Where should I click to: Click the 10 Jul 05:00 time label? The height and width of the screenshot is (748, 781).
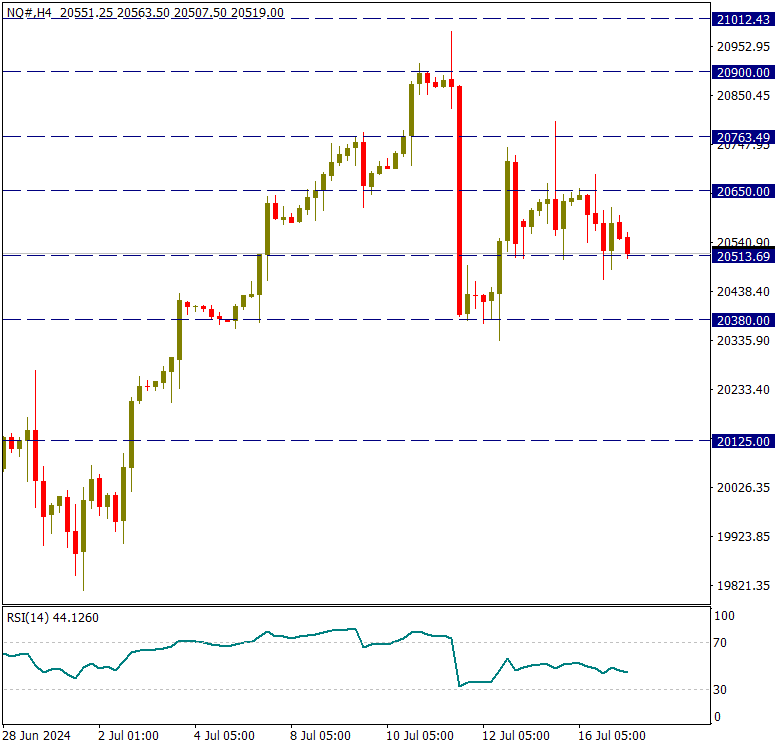pos(420,736)
